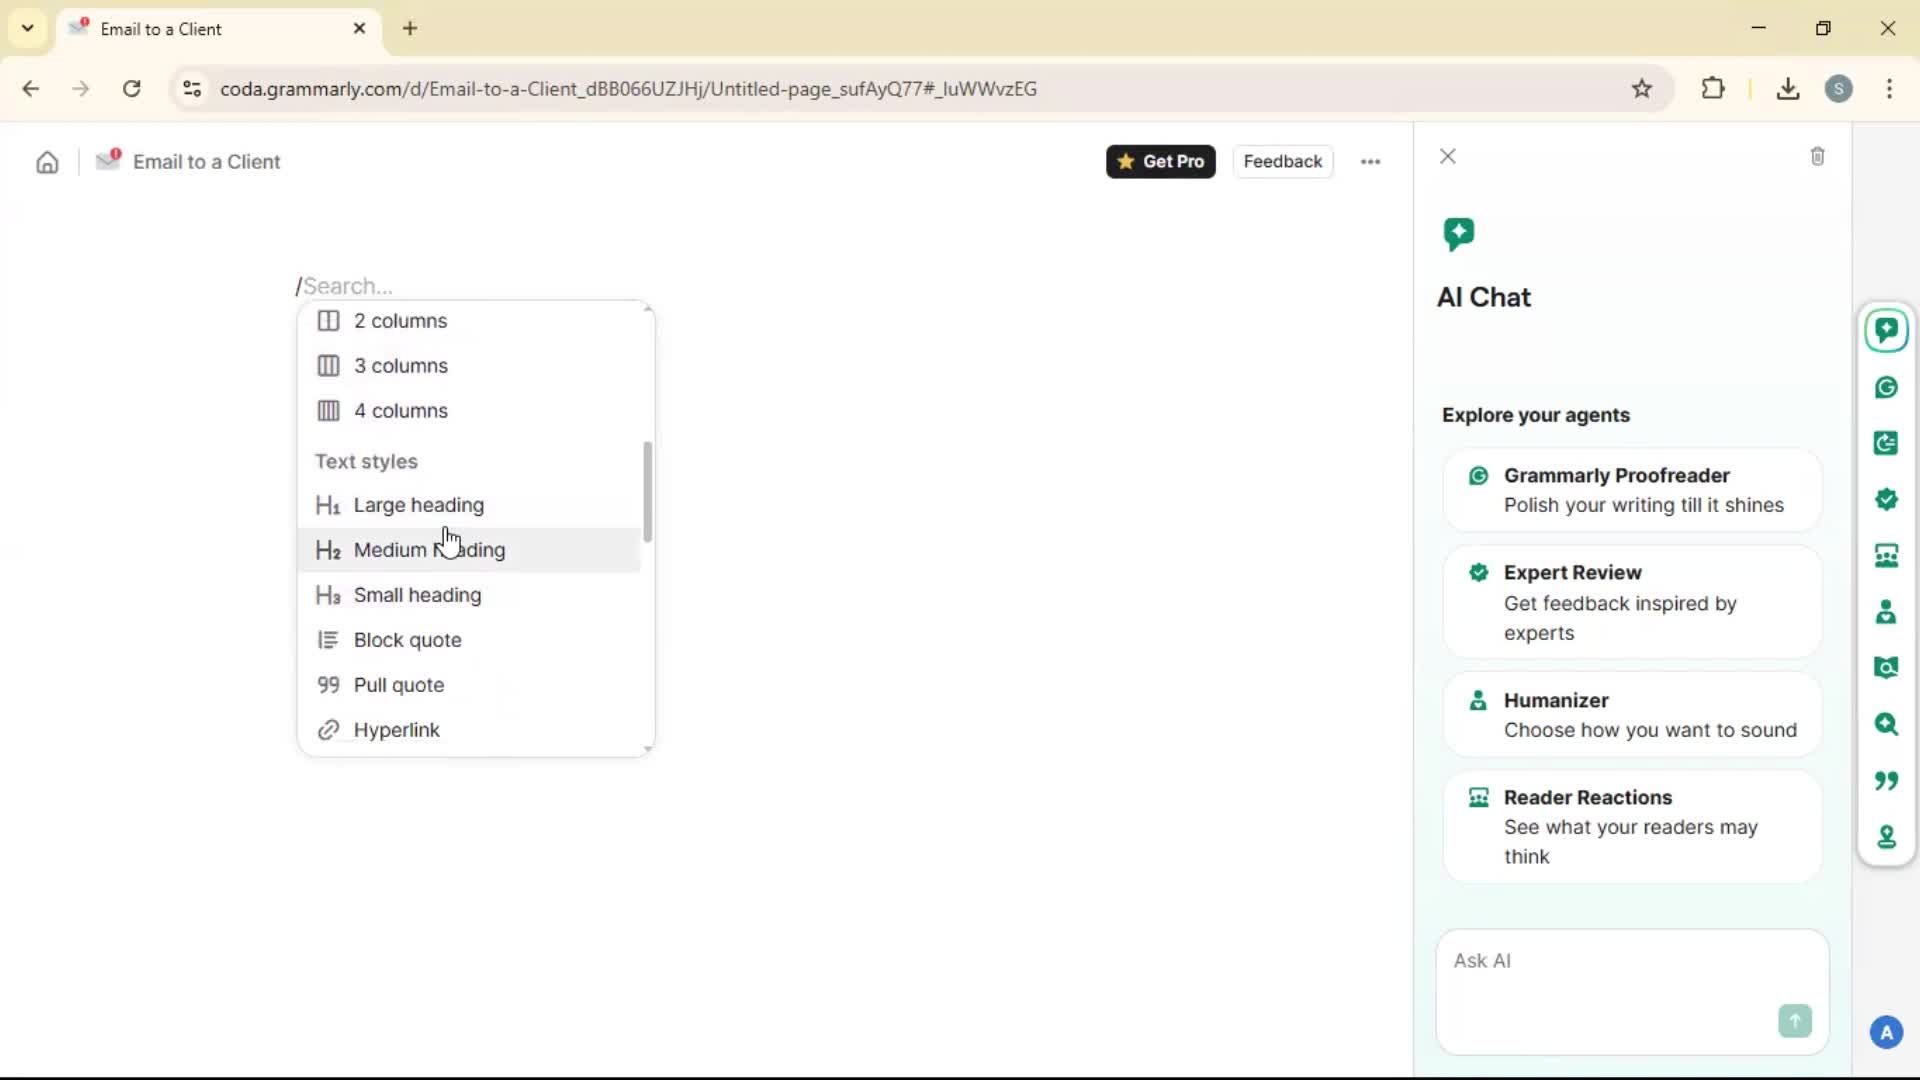Viewport: 1920px width, 1080px height.
Task: Click the AI Chat icon in right sidebar
Action: pyautogui.click(x=1886, y=330)
